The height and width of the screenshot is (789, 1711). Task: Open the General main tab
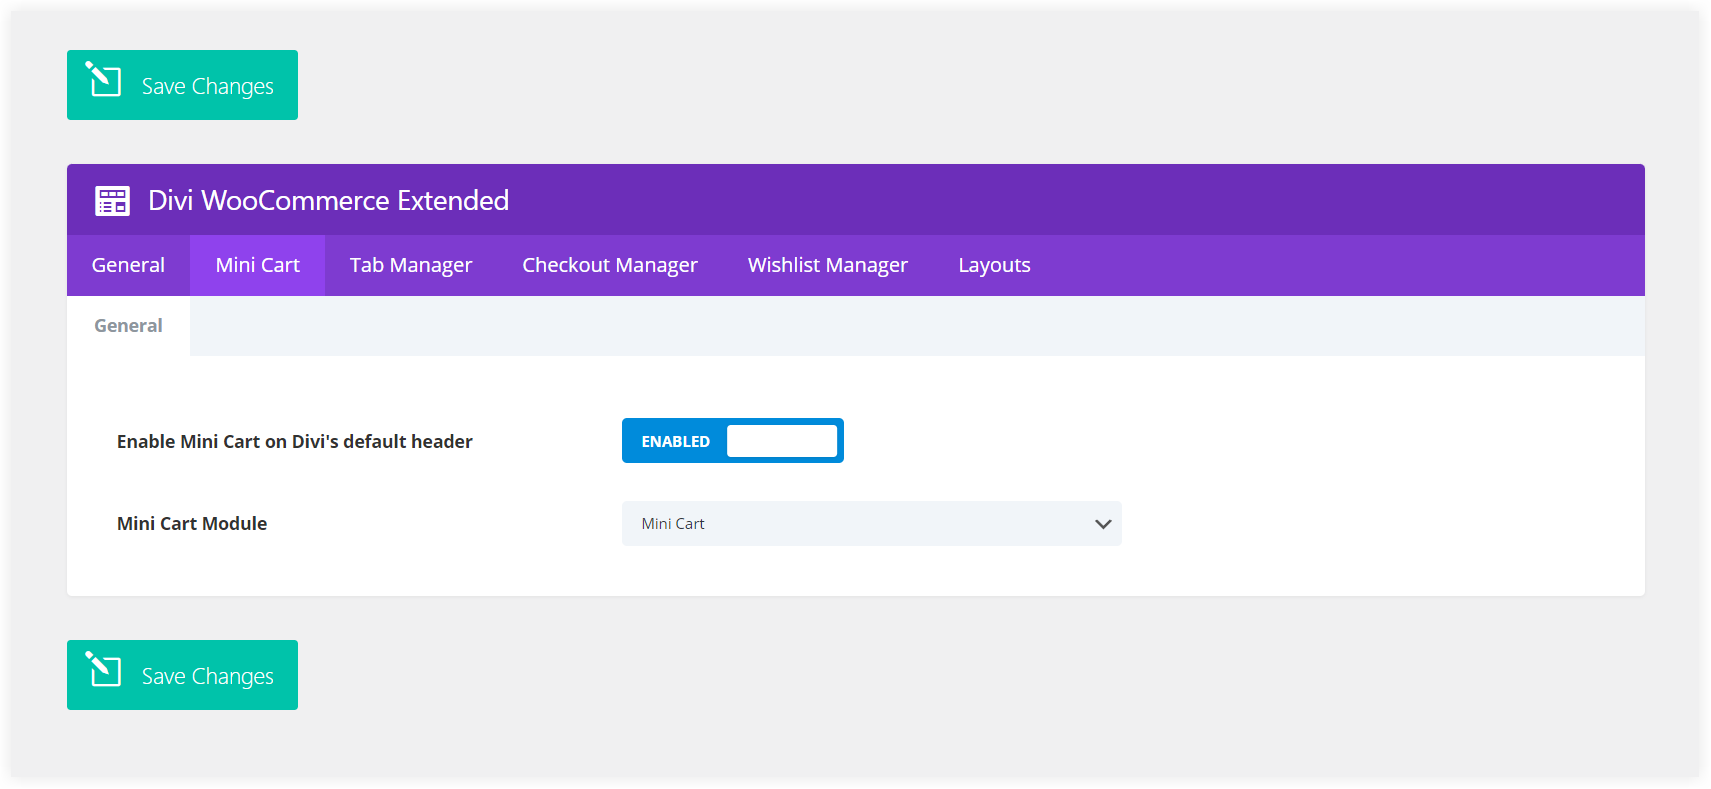click(128, 265)
